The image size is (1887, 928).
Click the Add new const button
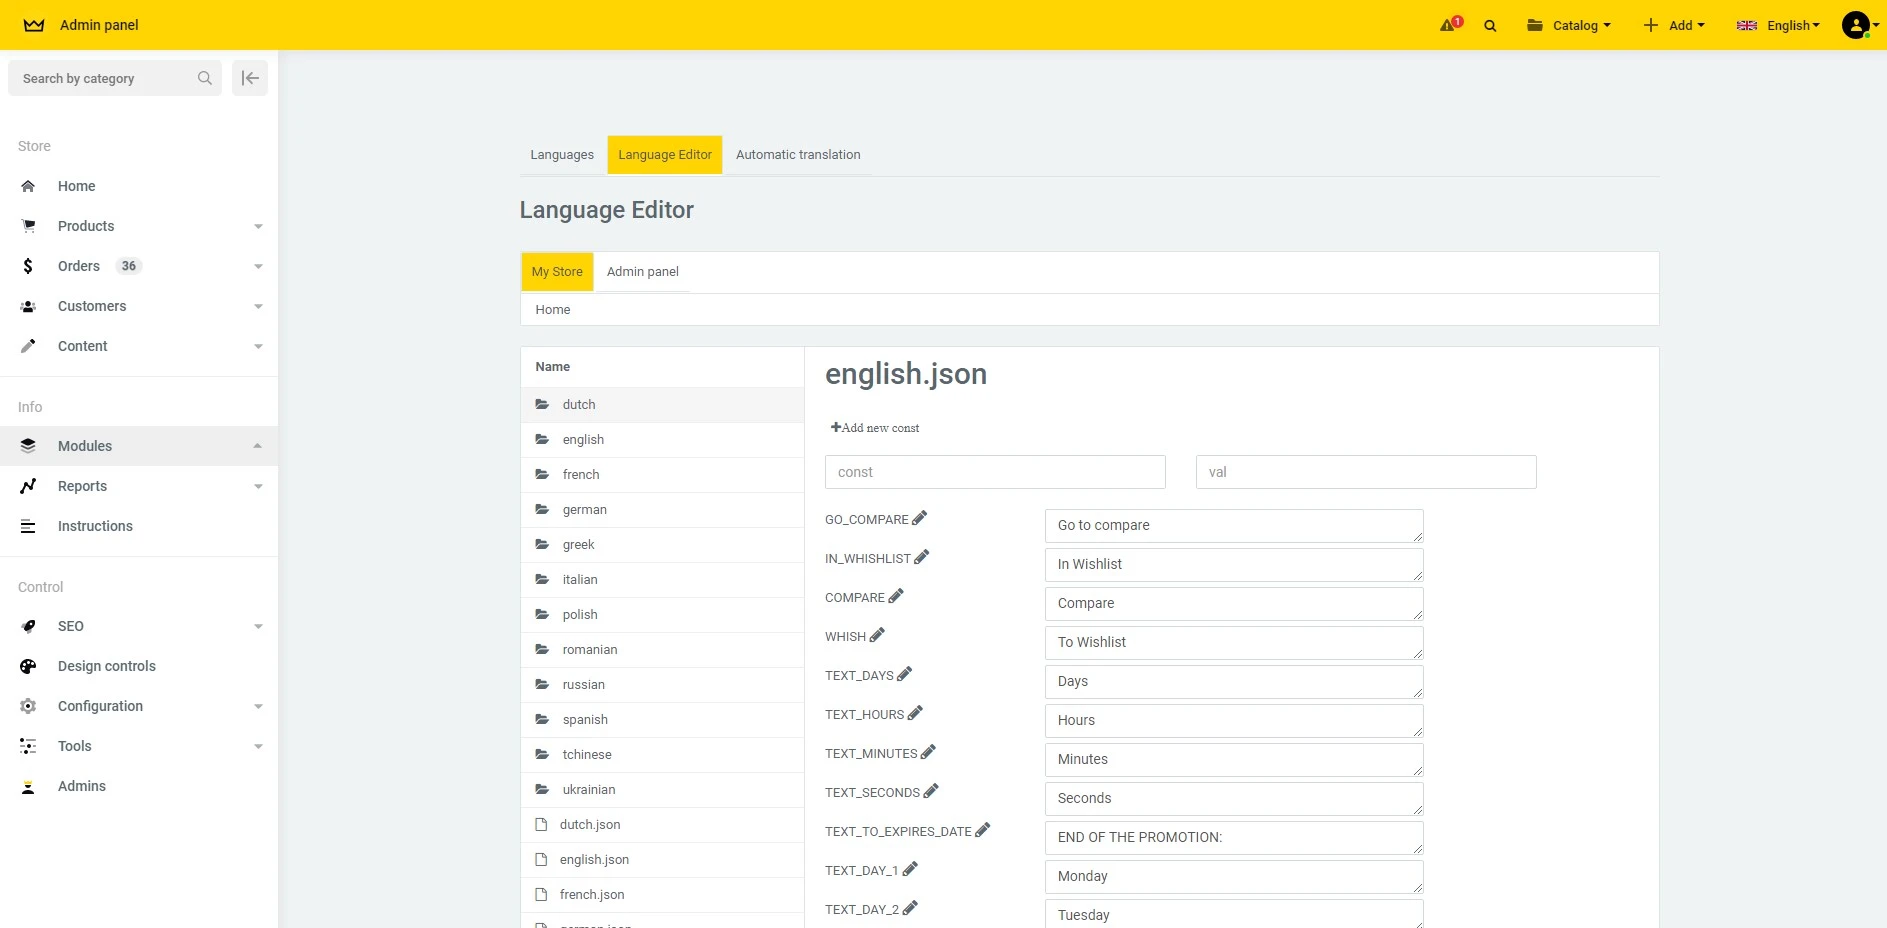tap(874, 427)
